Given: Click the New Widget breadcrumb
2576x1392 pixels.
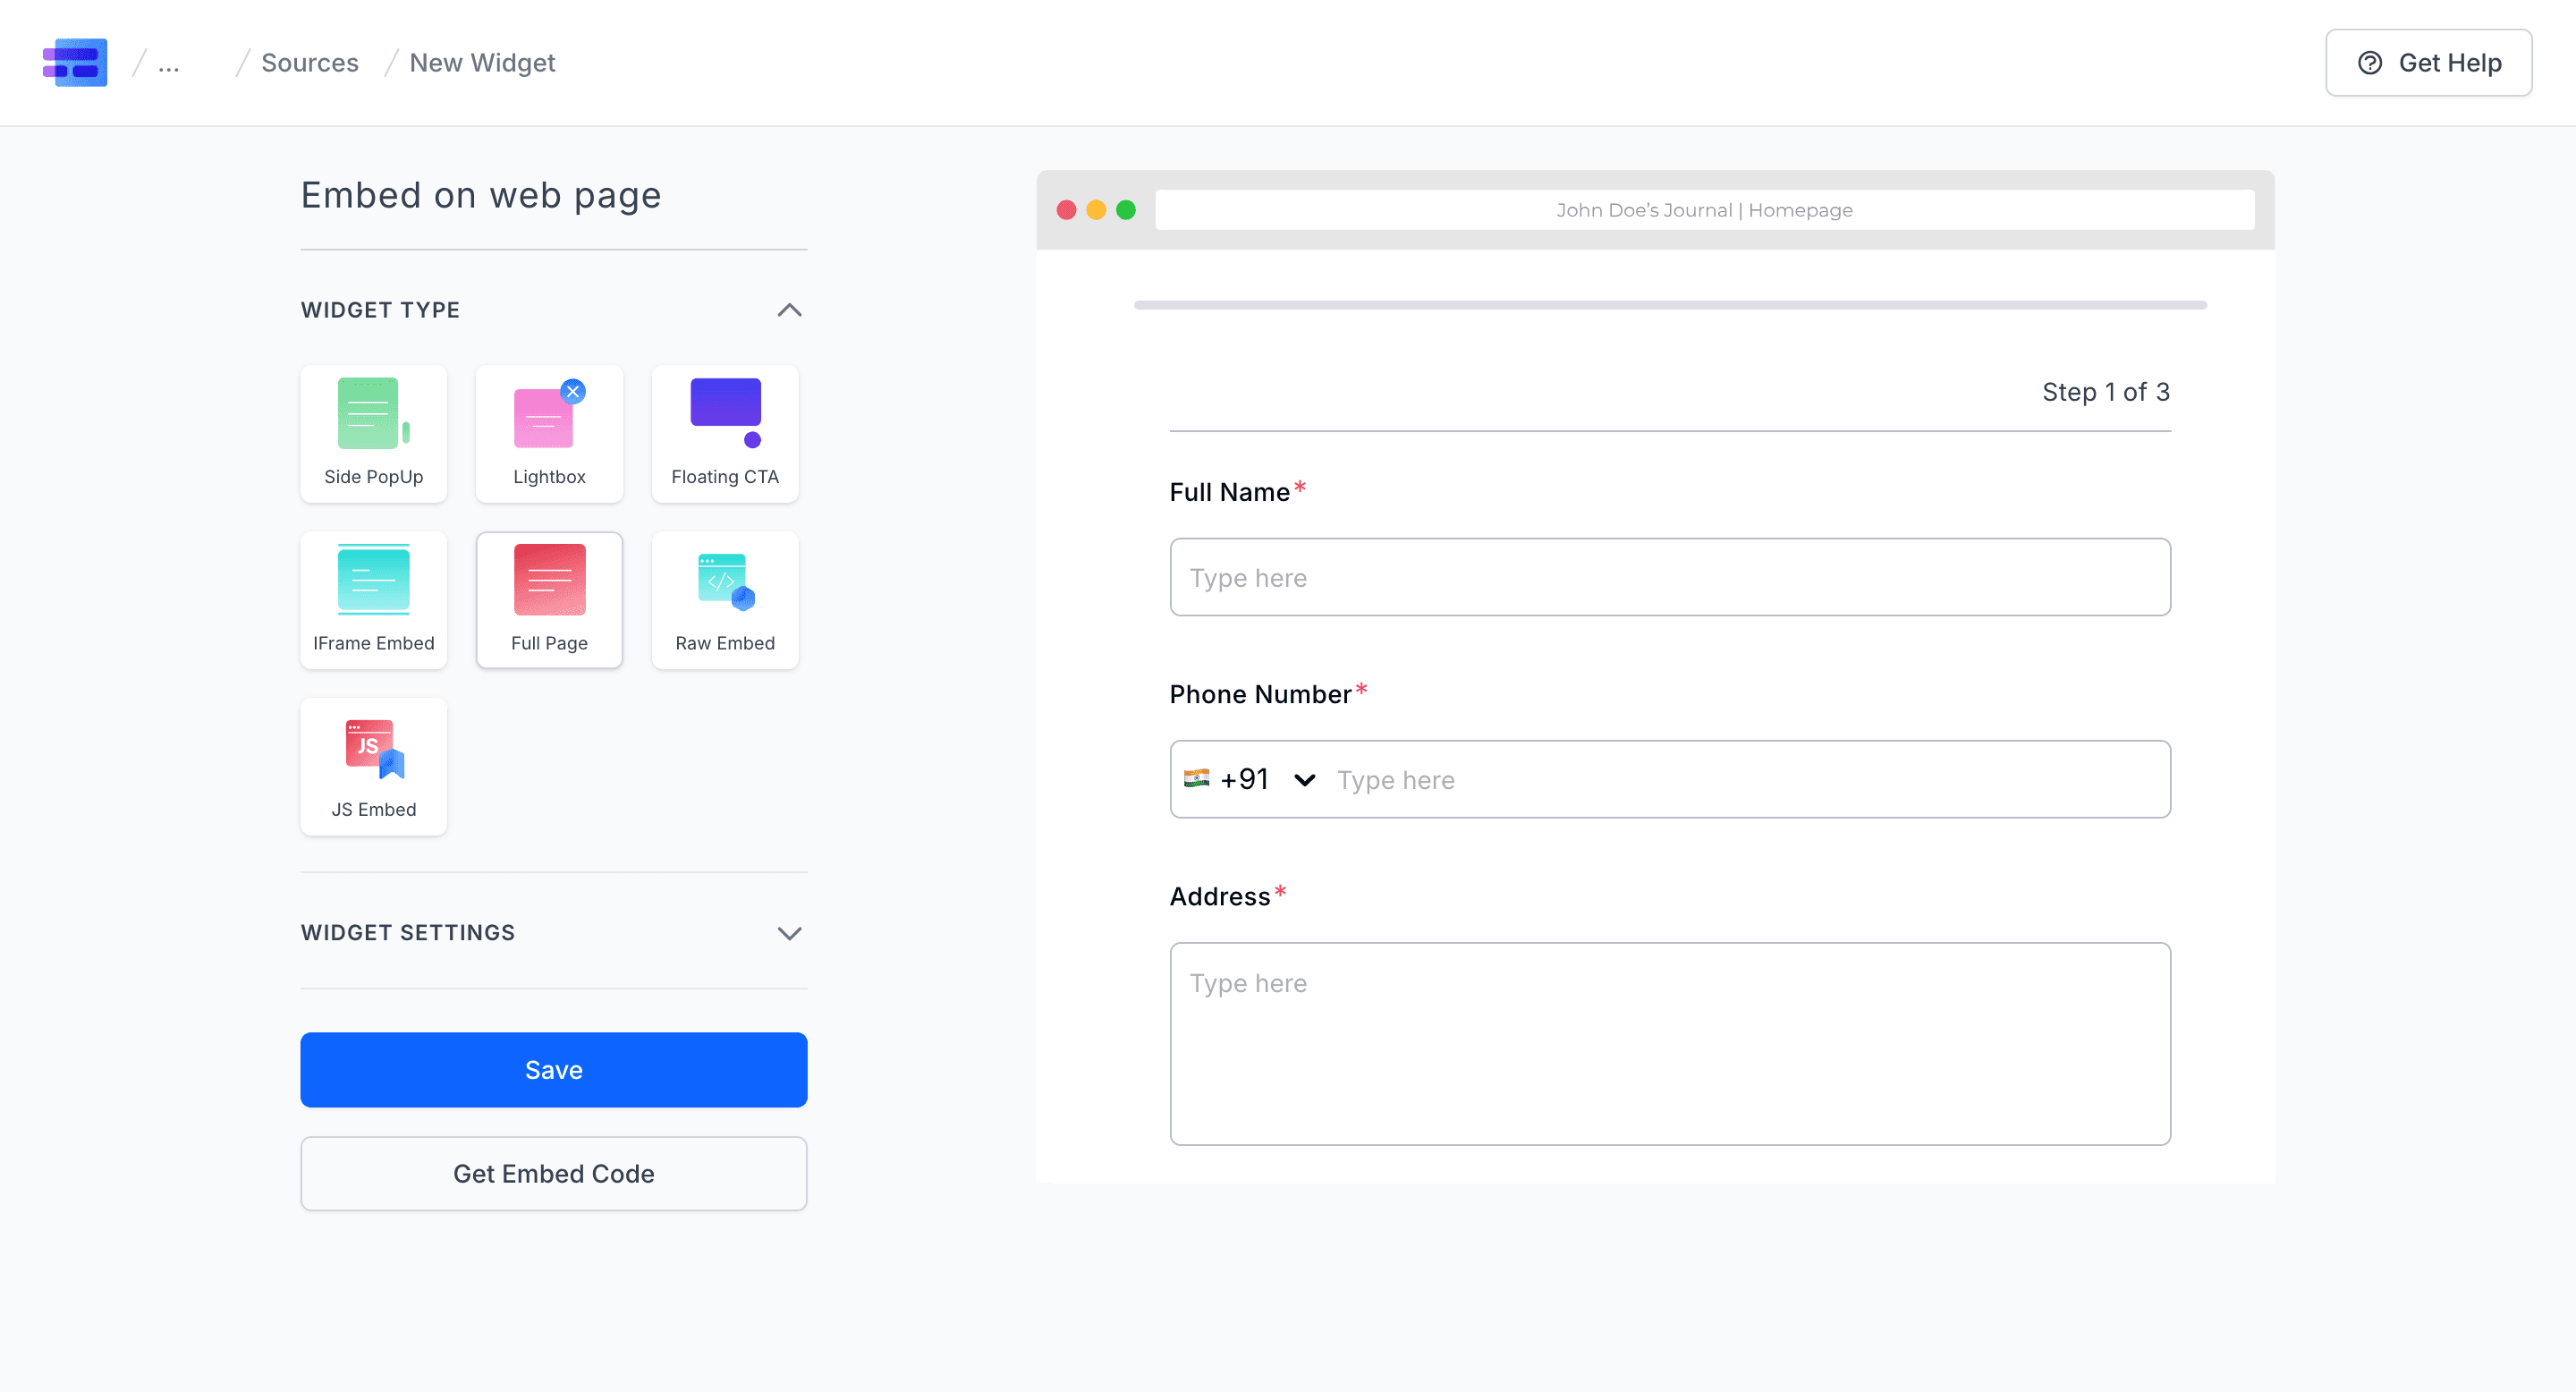Looking at the screenshot, I should point(482,63).
